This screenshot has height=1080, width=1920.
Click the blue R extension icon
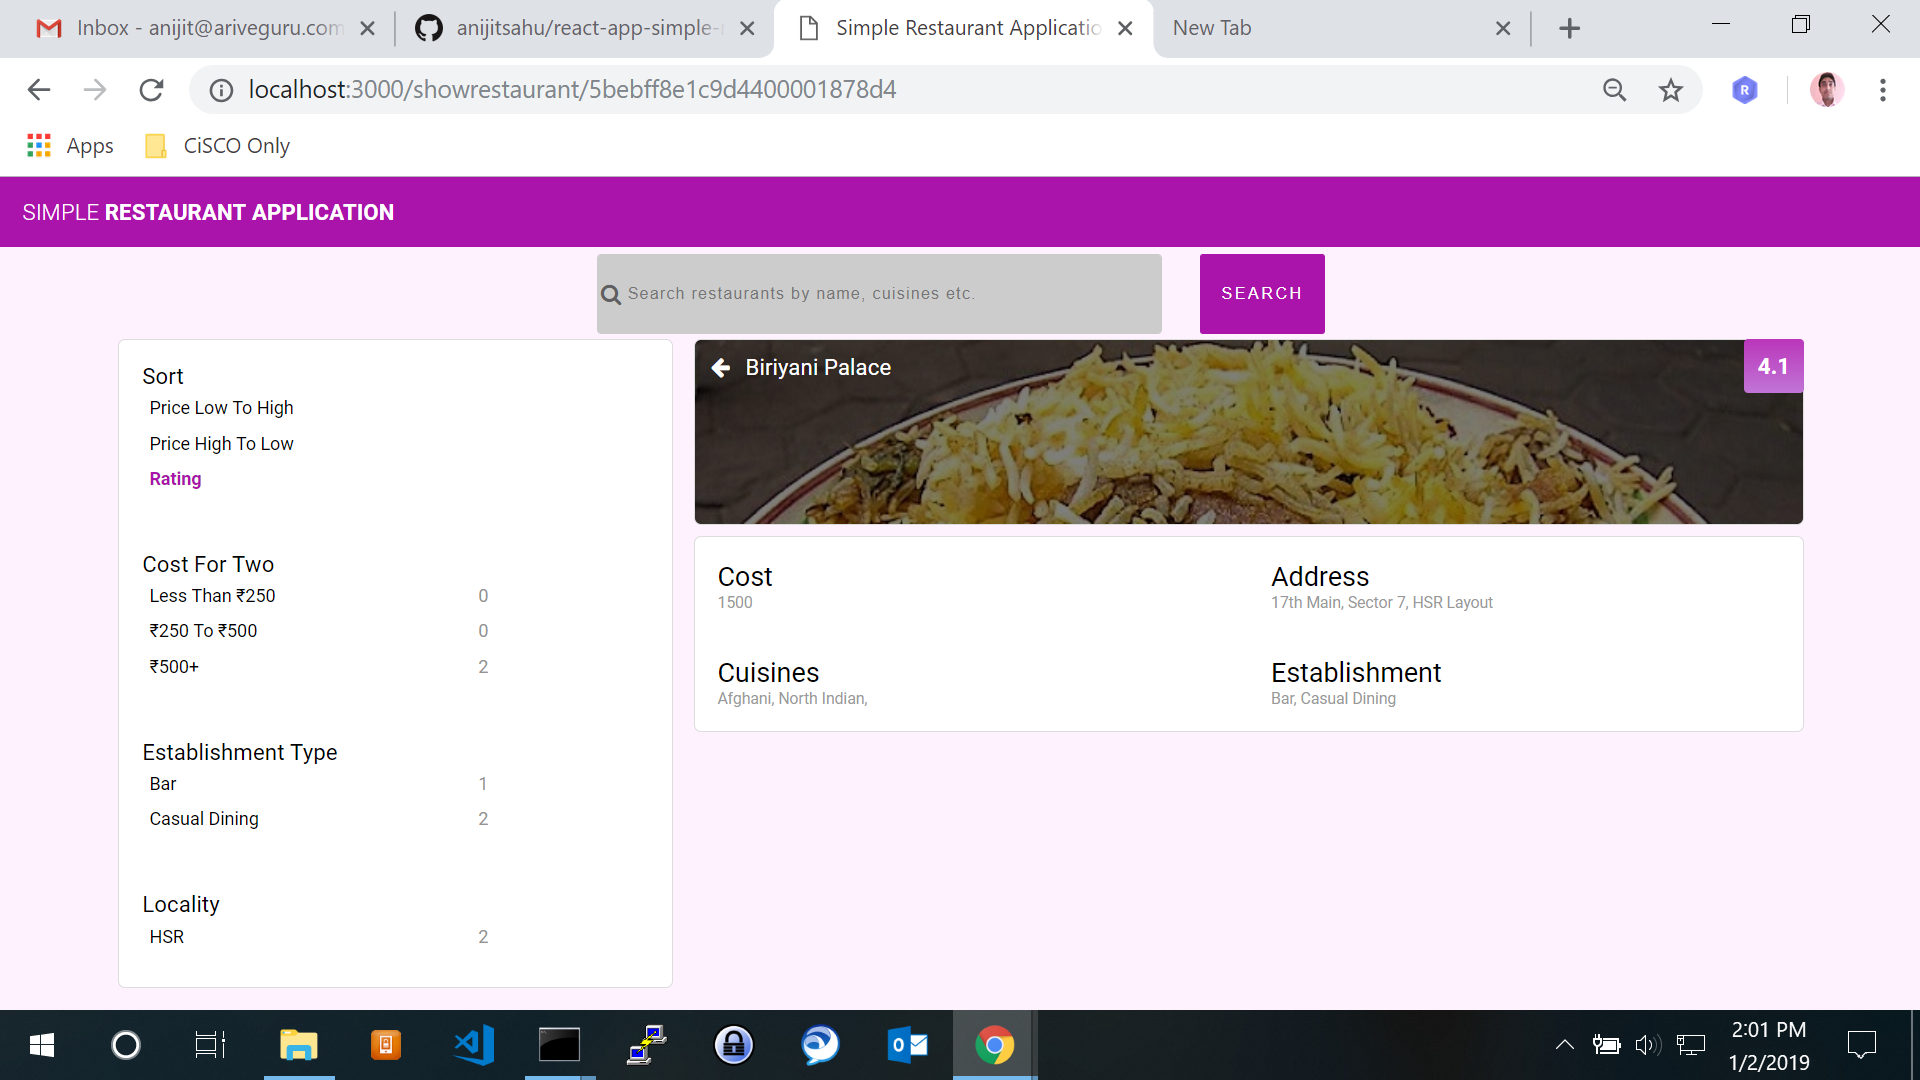click(1744, 90)
